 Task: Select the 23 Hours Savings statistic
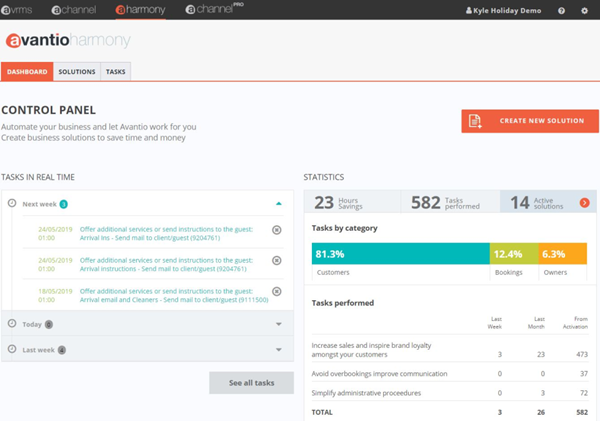click(352, 202)
